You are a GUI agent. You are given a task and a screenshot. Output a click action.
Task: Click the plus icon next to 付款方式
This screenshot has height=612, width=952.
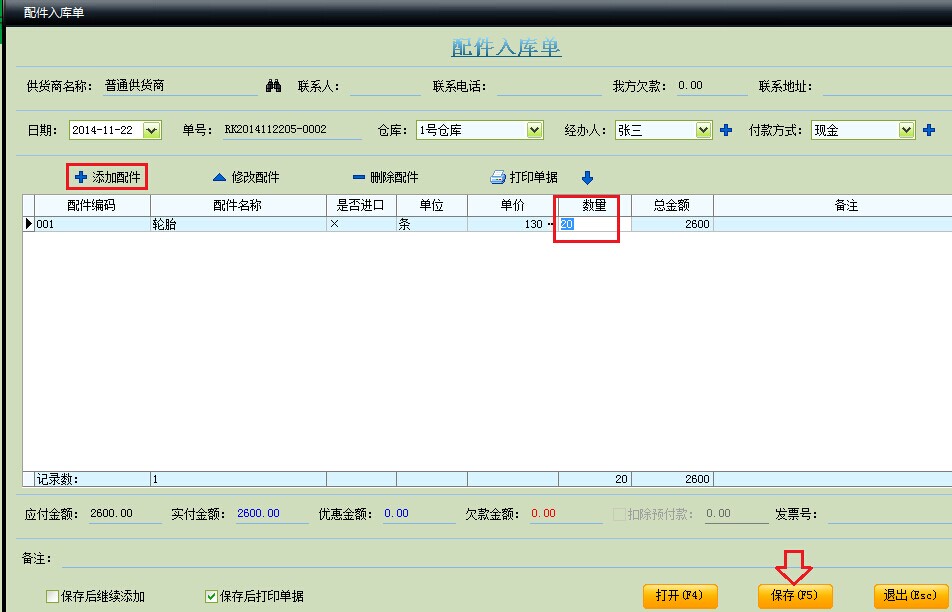pos(928,130)
